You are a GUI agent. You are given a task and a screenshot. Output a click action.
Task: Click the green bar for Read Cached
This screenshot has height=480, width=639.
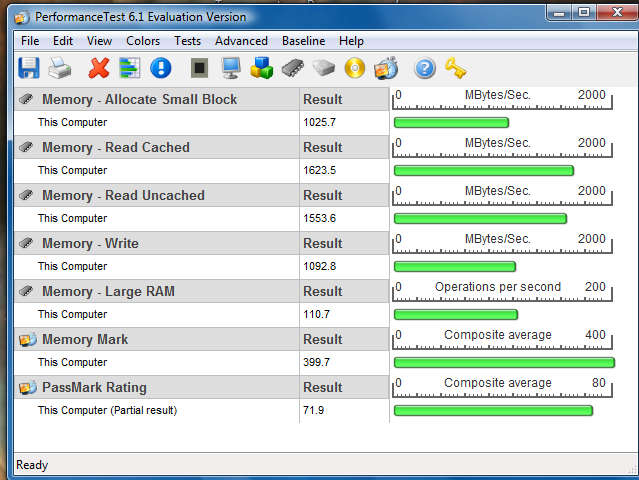tap(484, 170)
